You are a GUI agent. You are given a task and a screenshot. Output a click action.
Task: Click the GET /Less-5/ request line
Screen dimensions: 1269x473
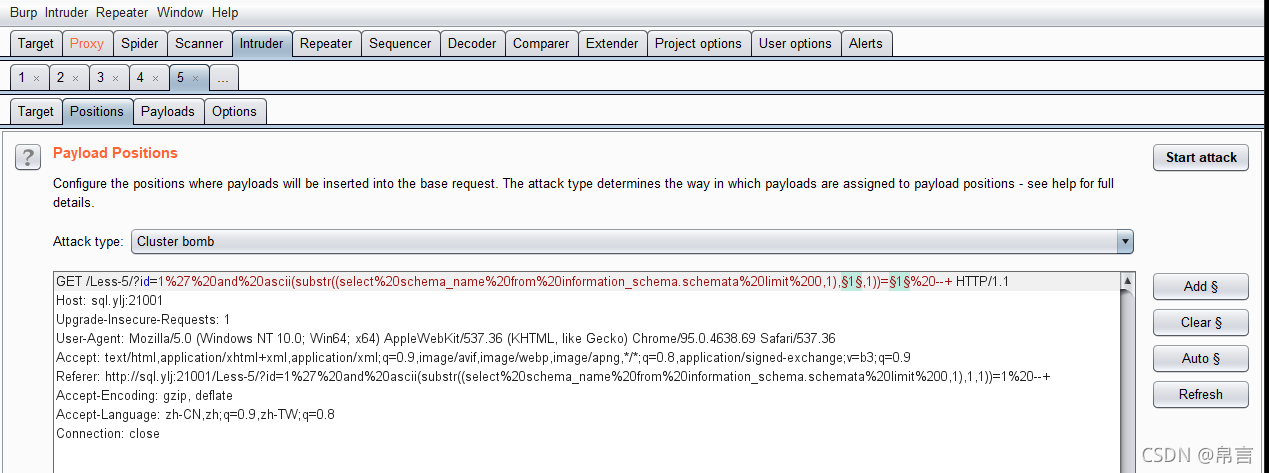point(533,282)
